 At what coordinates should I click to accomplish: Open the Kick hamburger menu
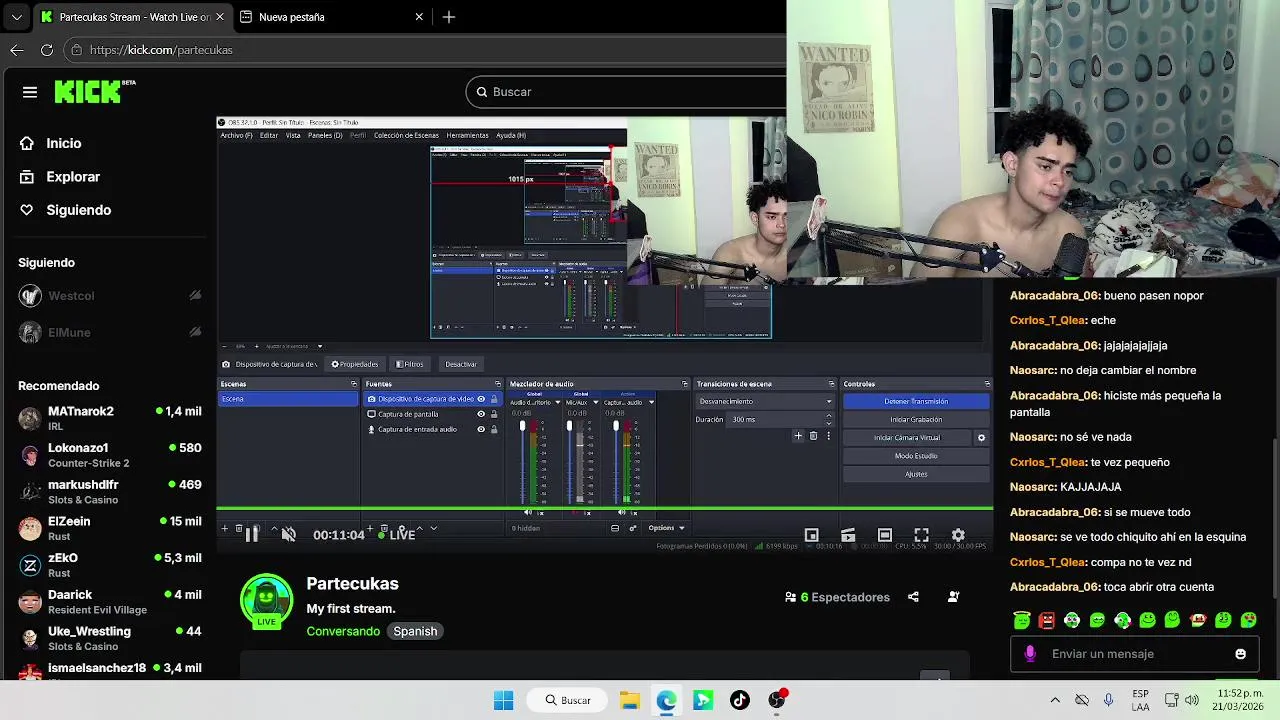30,92
